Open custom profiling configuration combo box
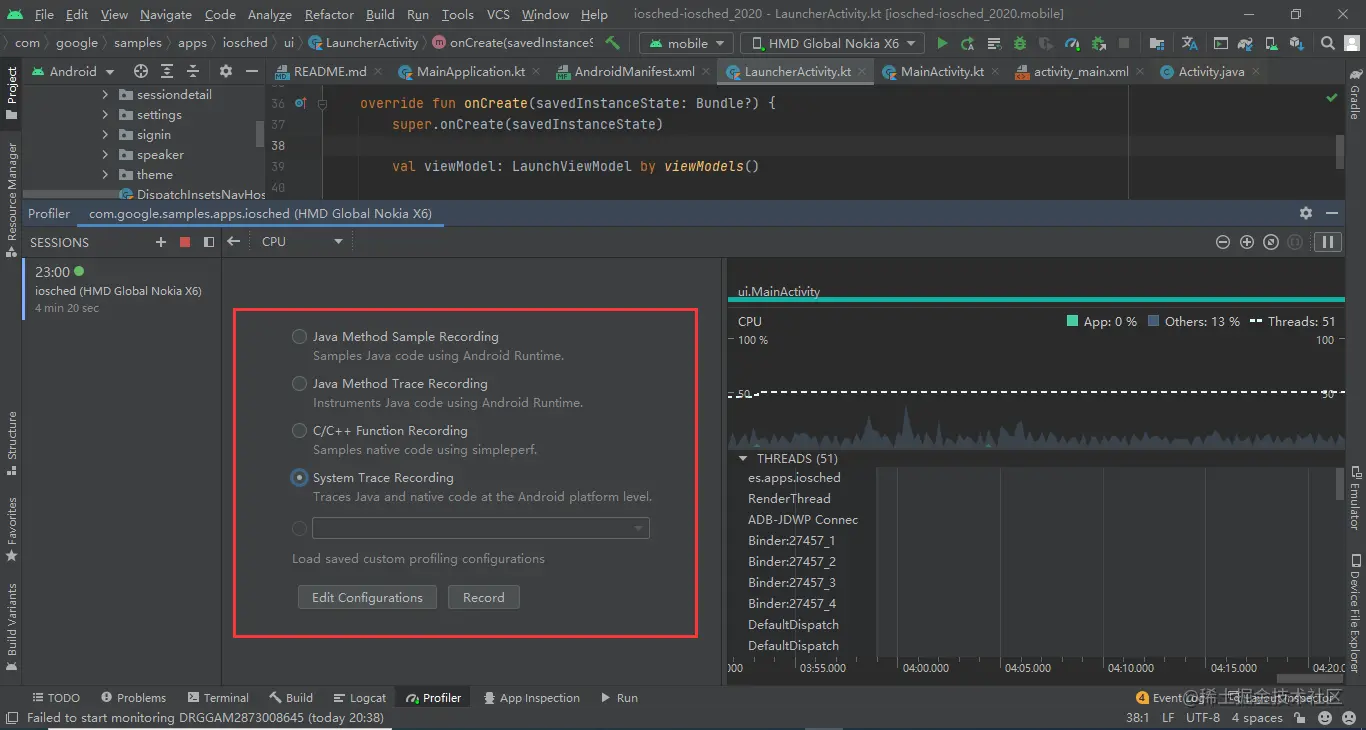1366x730 pixels. click(481, 528)
